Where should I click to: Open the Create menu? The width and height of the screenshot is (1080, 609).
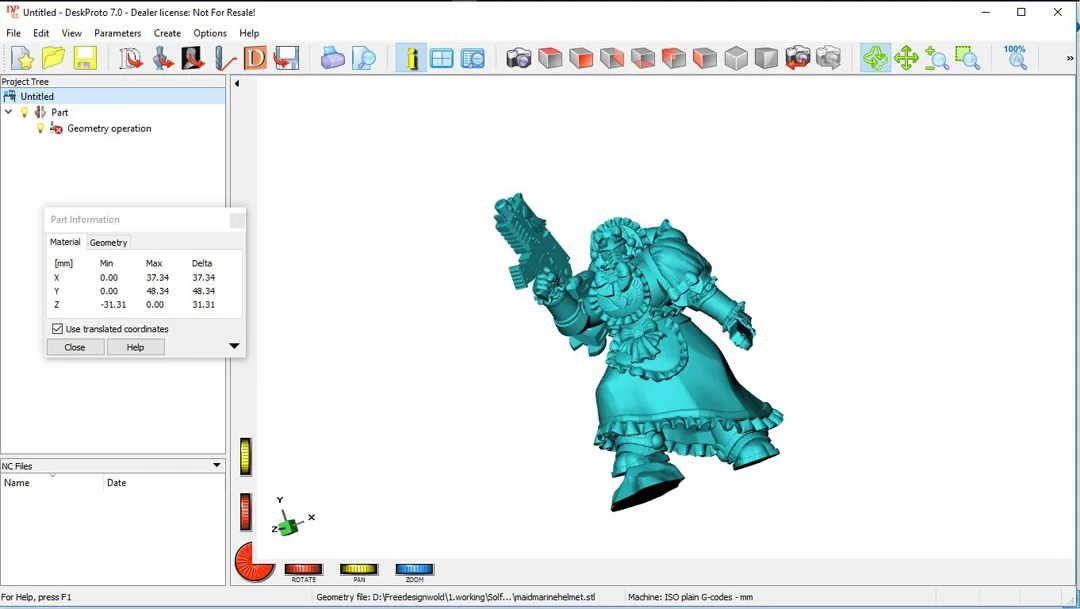[x=167, y=33]
